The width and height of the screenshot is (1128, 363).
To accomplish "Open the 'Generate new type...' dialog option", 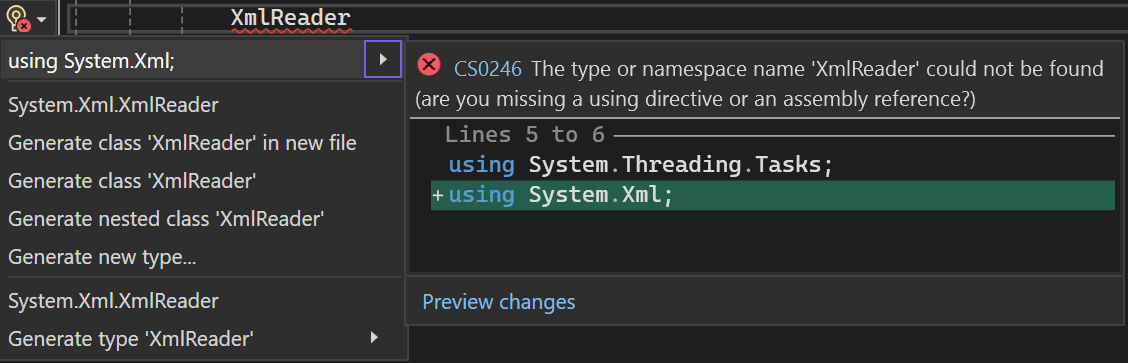I will [102, 257].
